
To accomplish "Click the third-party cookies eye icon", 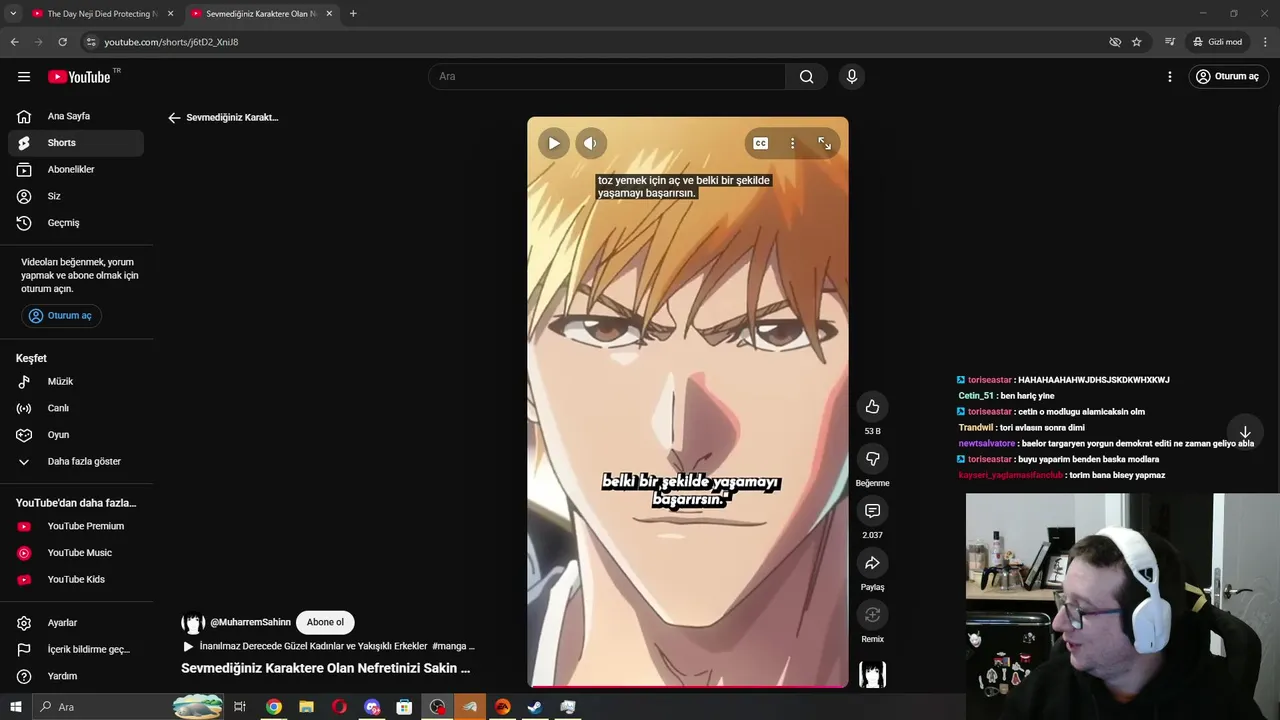I will tap(1115, 42).
